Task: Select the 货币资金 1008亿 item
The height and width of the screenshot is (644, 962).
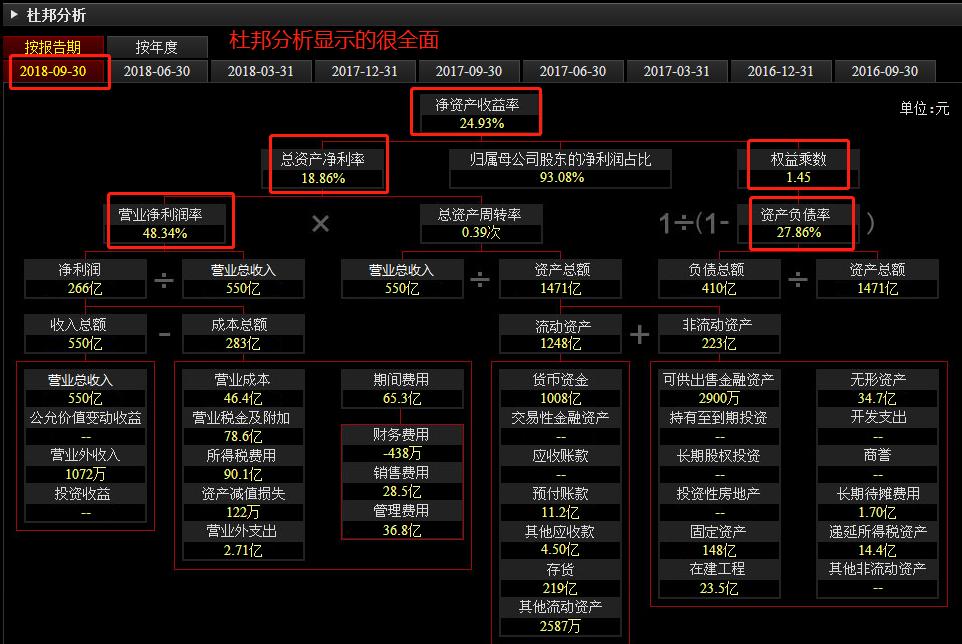Action: coord(560,387)
